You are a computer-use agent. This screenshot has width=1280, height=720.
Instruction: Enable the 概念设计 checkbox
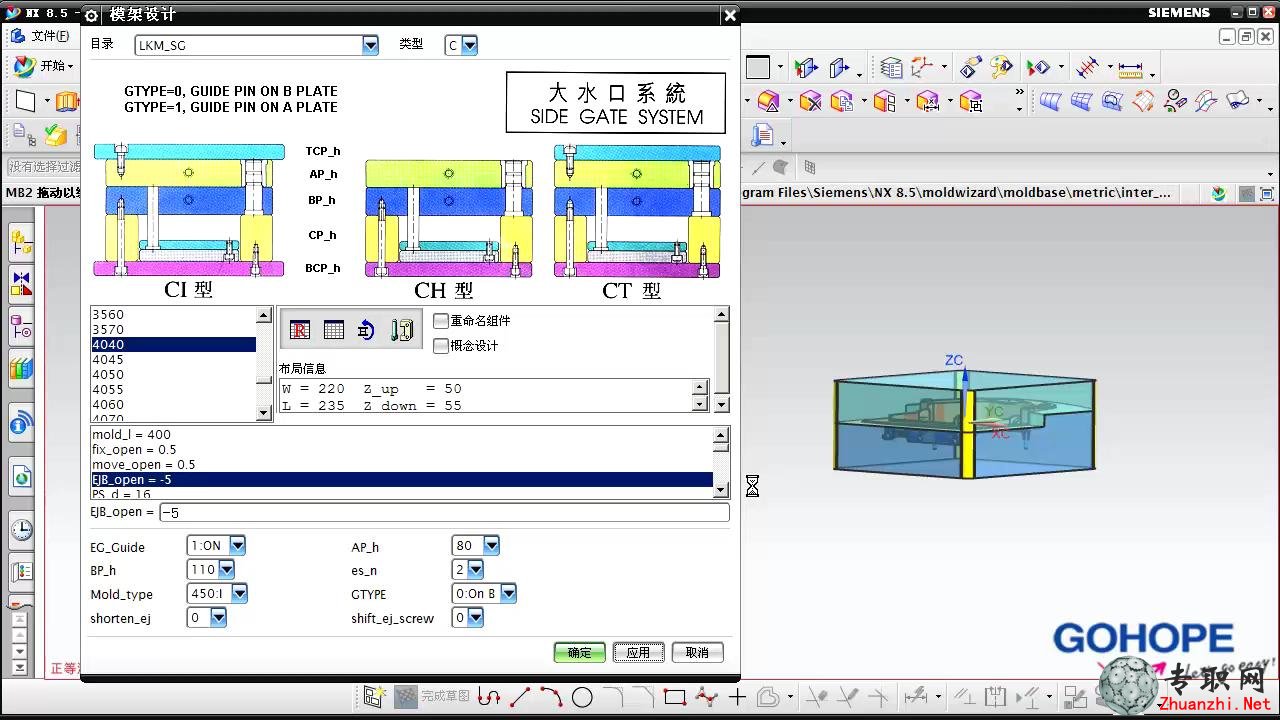click(441, 346)
